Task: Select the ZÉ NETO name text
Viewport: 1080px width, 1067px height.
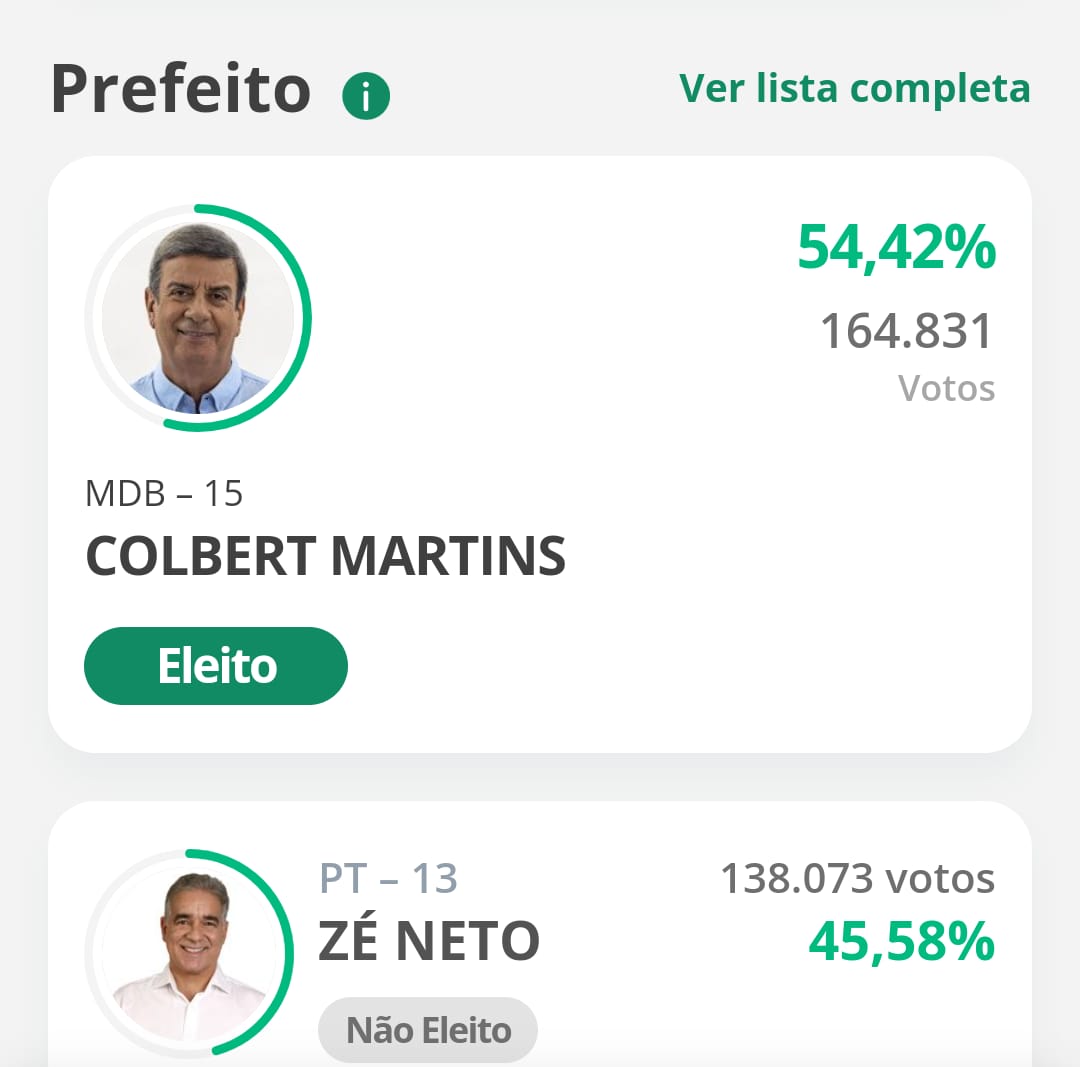Action: pyautogui.click(x=428, y=940)
